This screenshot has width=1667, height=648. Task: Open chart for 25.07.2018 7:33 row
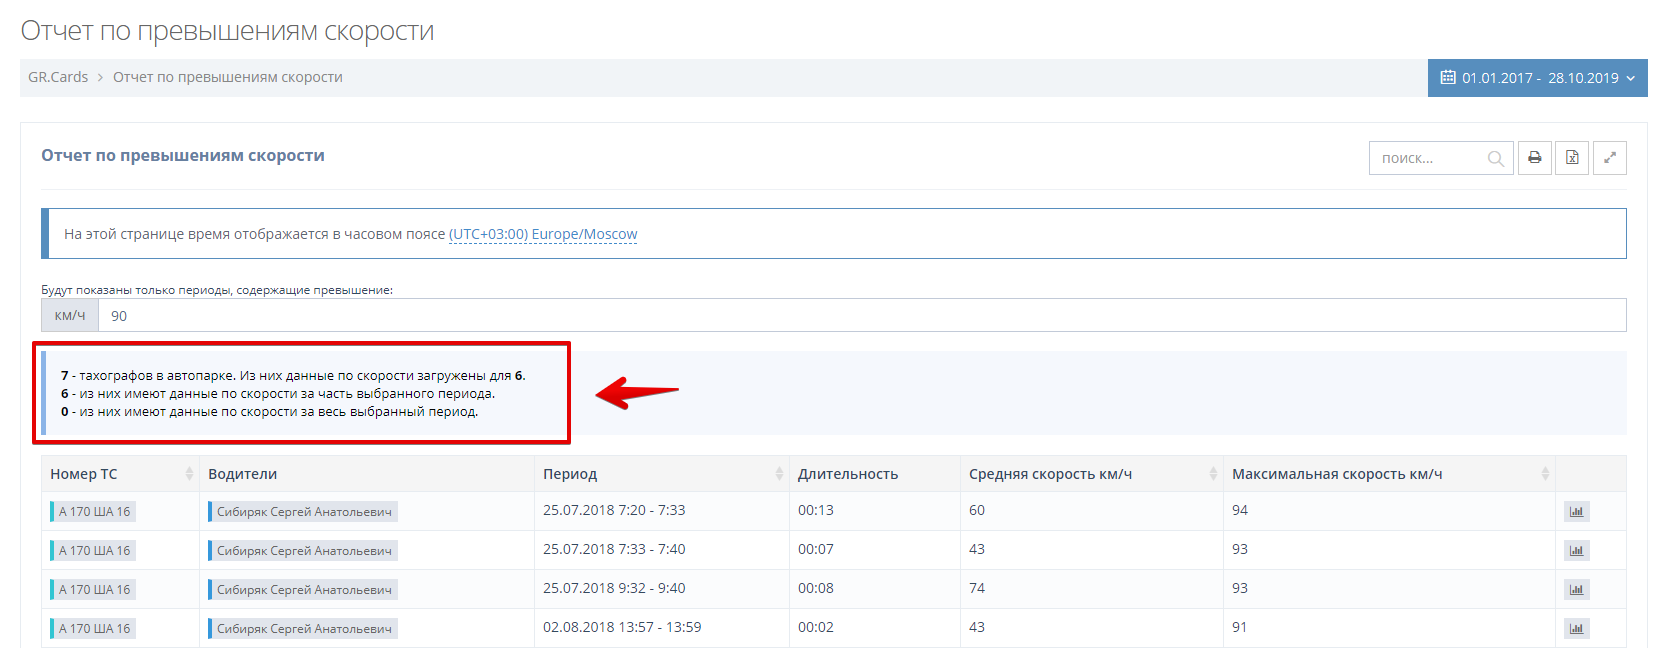click(1576, 551)
